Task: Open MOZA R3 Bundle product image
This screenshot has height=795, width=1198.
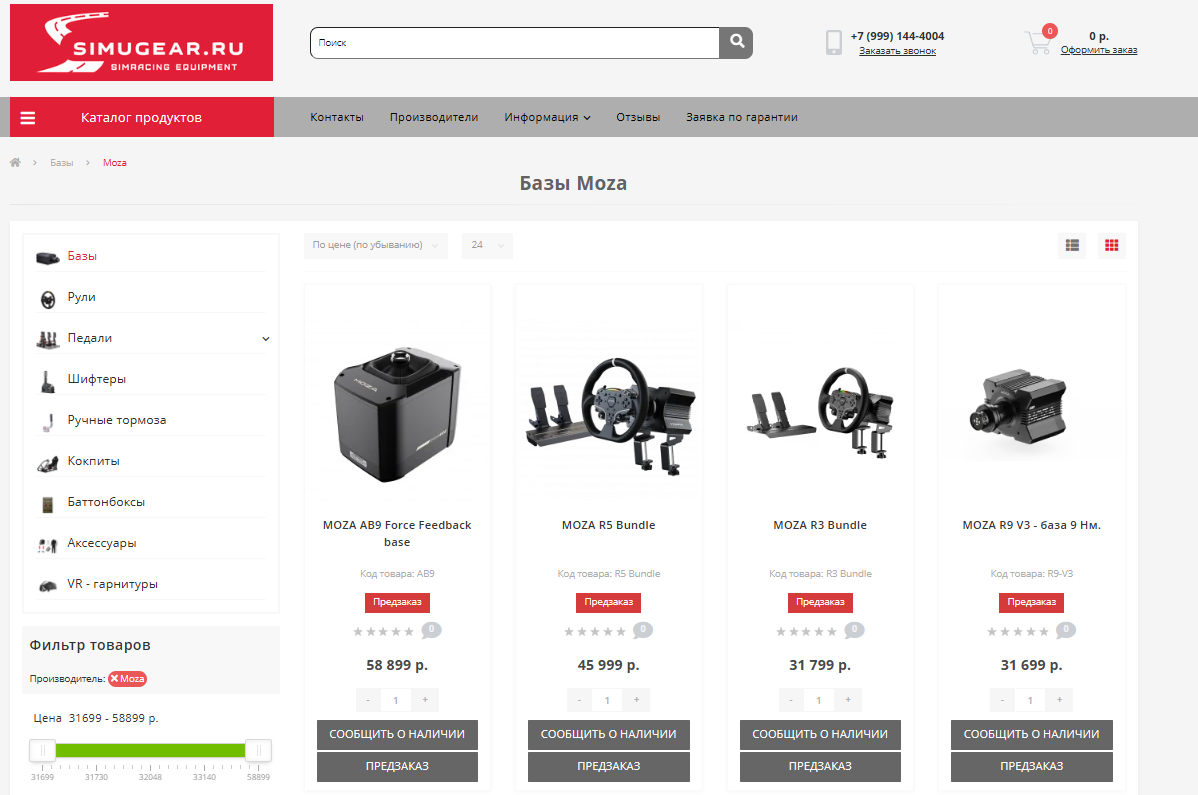Action: click(820, 412)
